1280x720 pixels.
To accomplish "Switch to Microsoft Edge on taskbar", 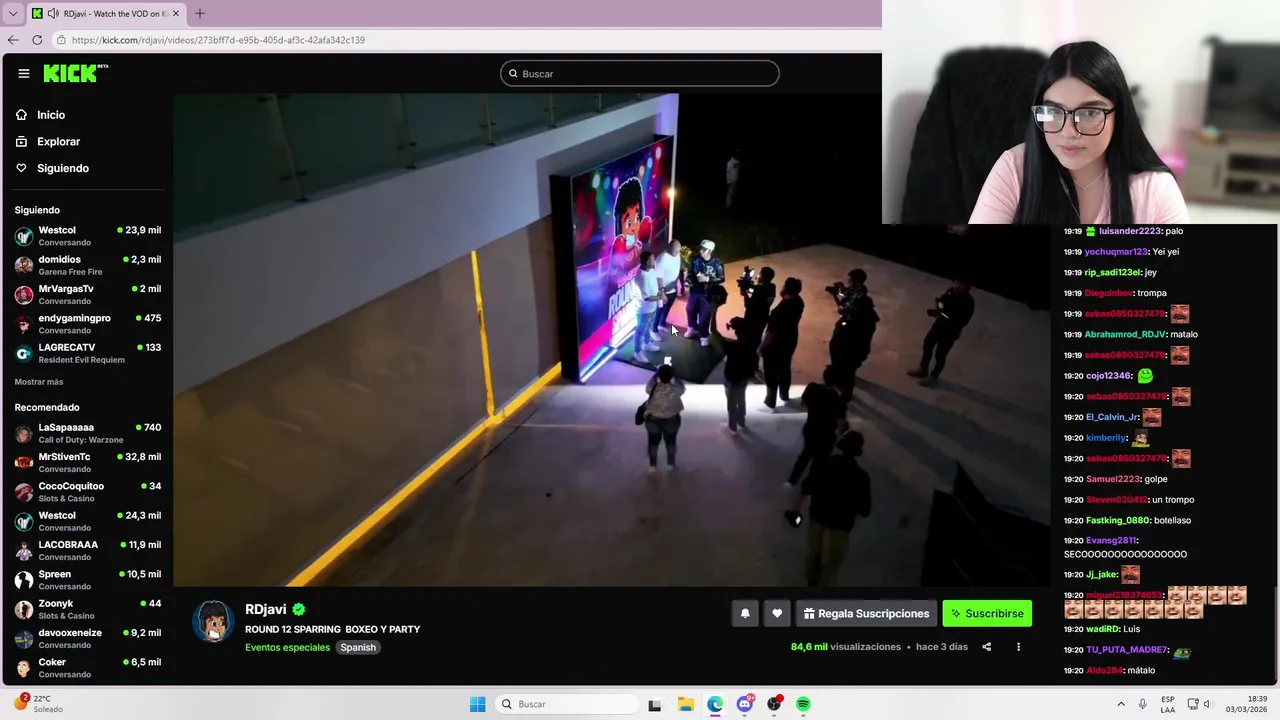I will [x=715, y=704].
